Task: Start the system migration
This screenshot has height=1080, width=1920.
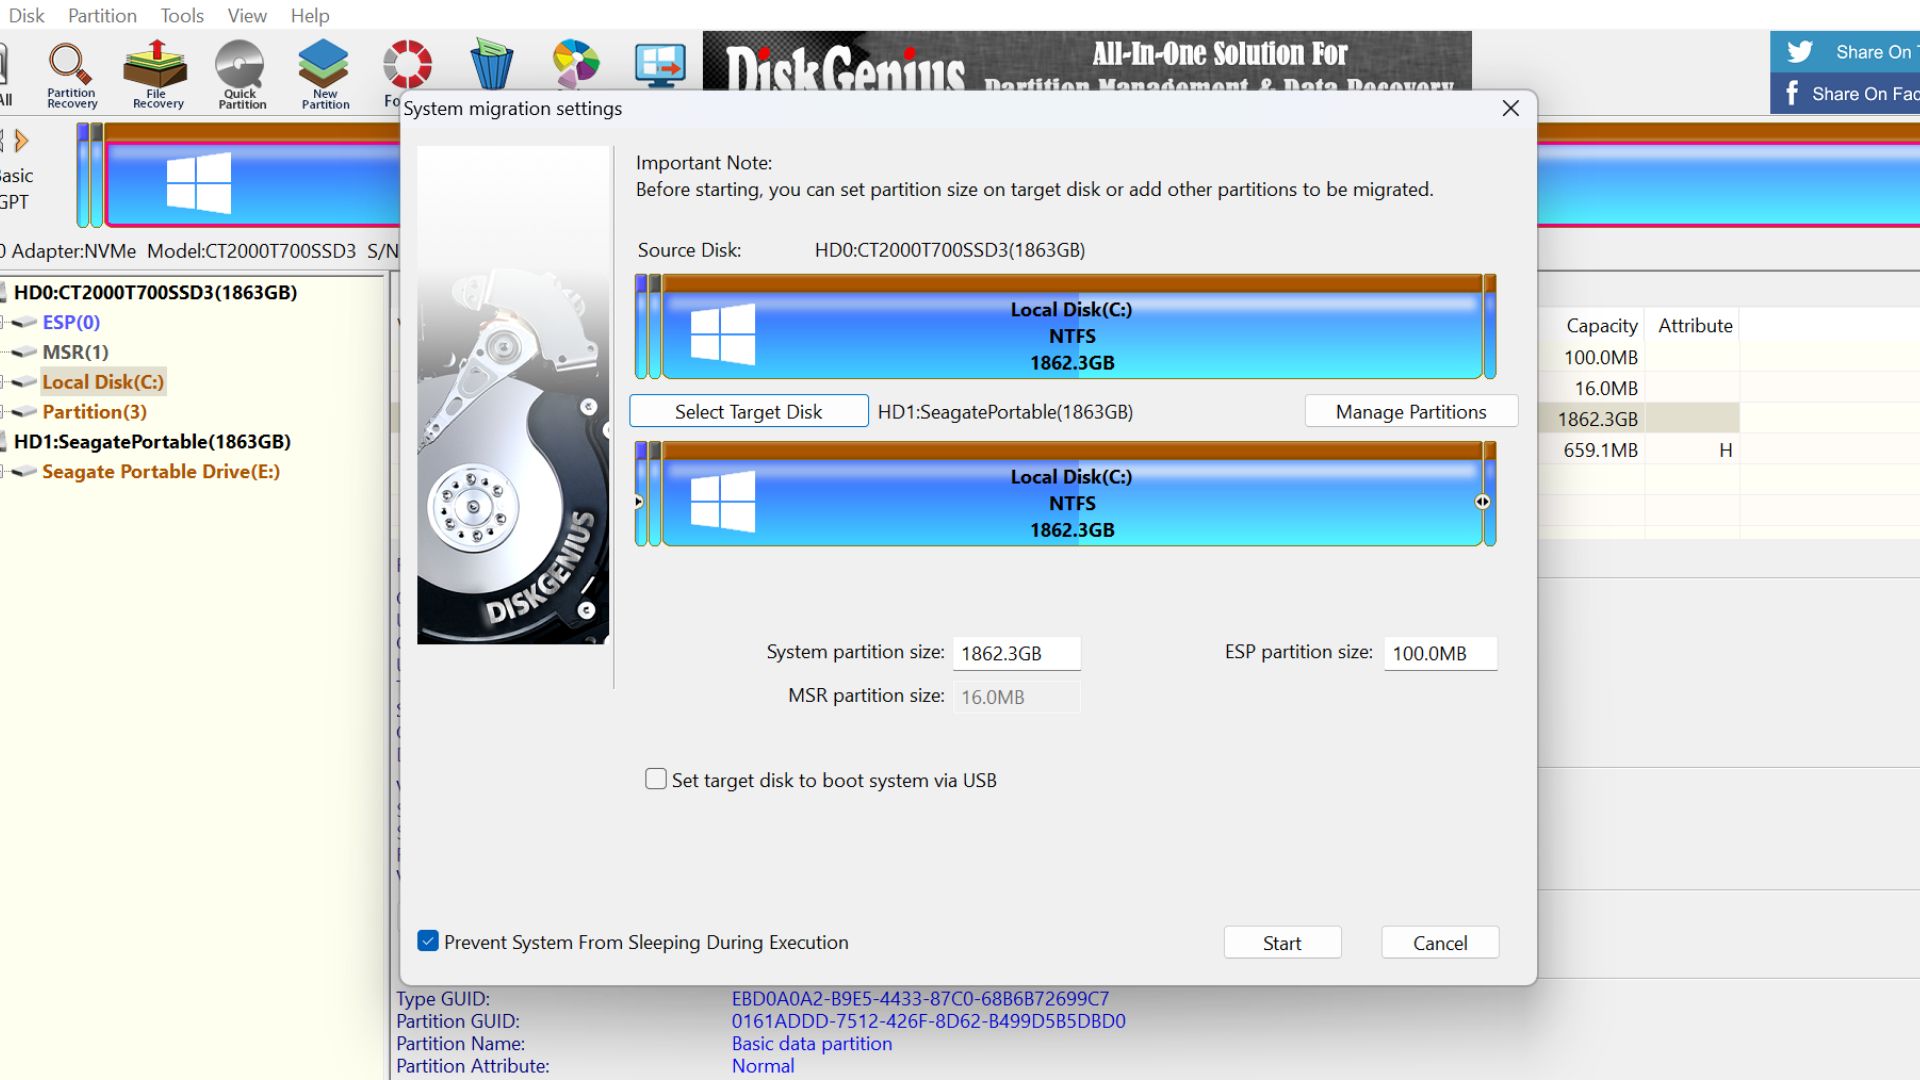Action: coord(1282,942)
